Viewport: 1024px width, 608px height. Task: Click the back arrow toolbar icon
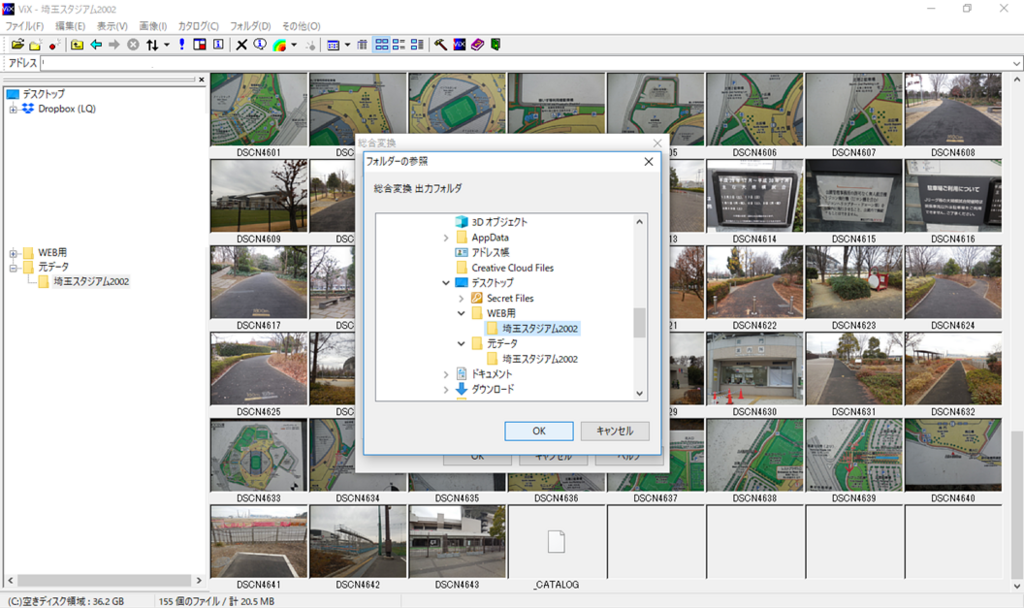point(96,44)
